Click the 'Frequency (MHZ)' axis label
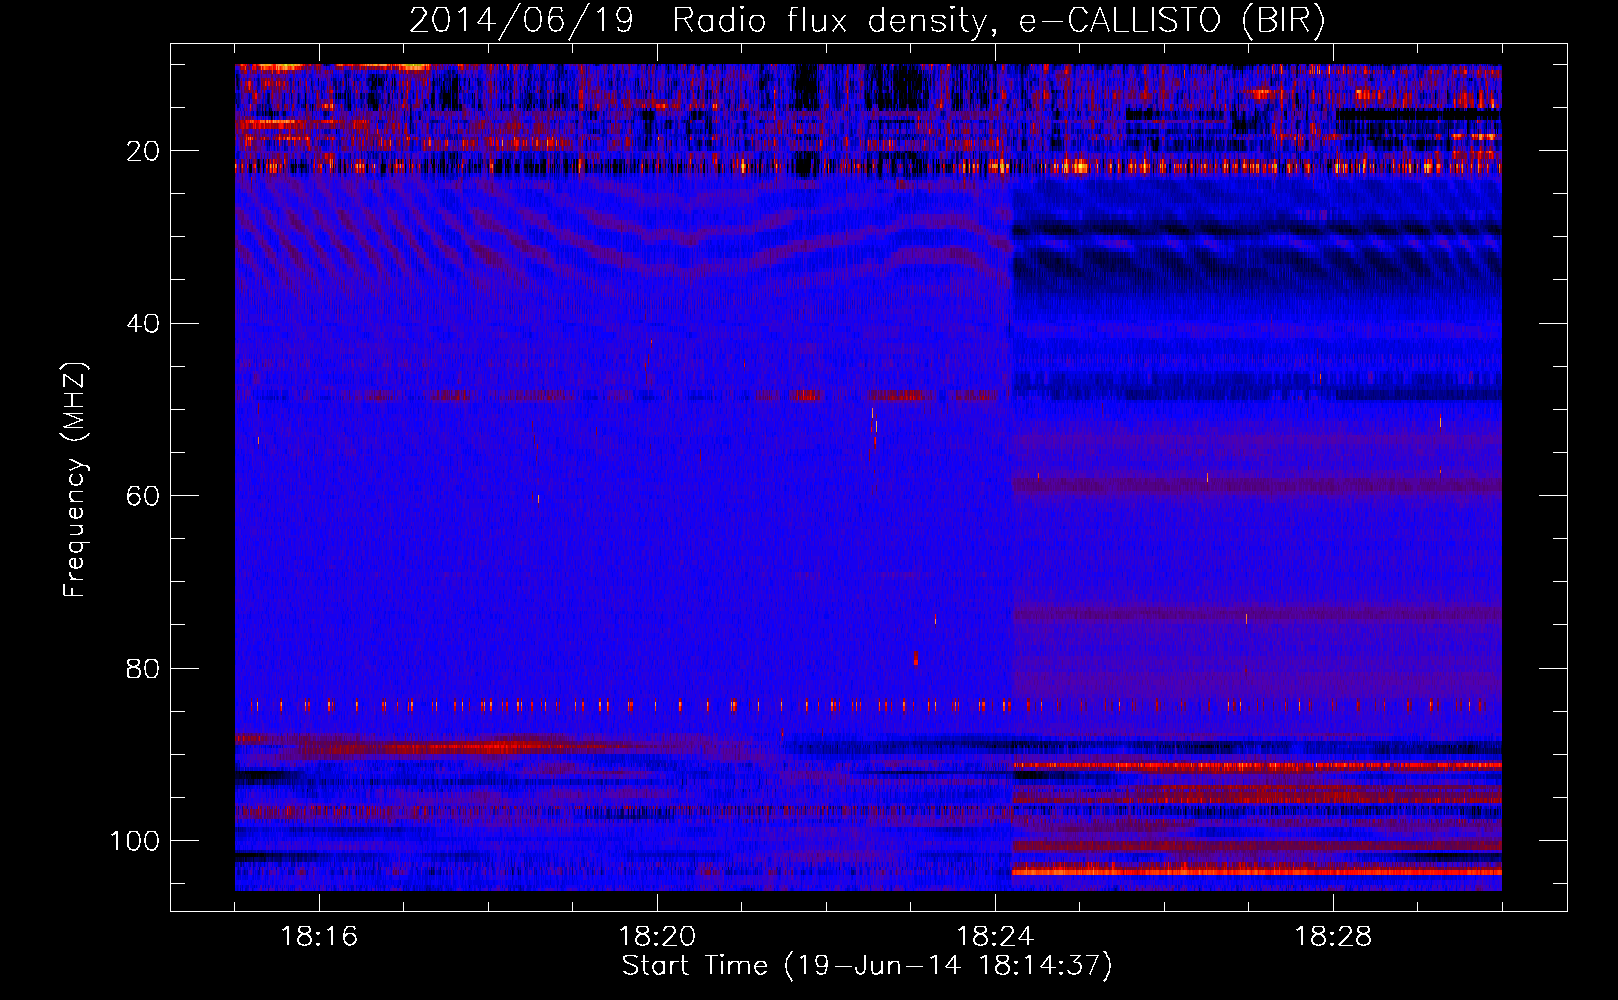Image resolution: width=1618 pixels, height=1000 pixels. tap(76, 480)
